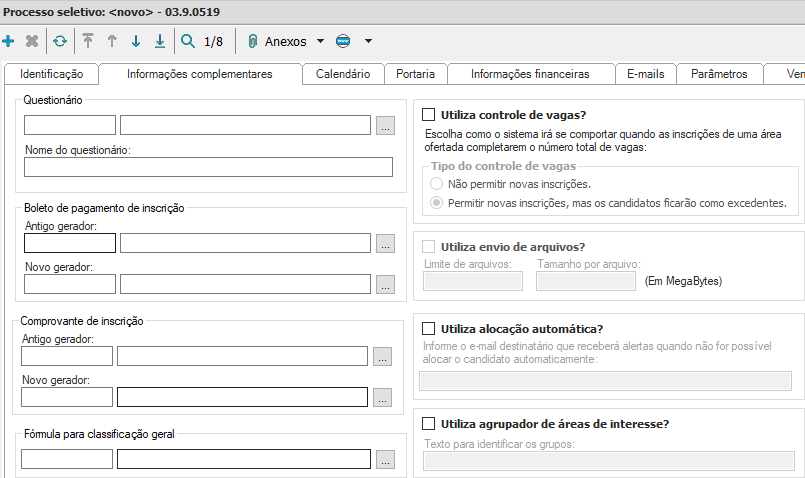Click the 'Nome do questionário' text field
This screenshot has width=805, height=478.
pos(208,167)
